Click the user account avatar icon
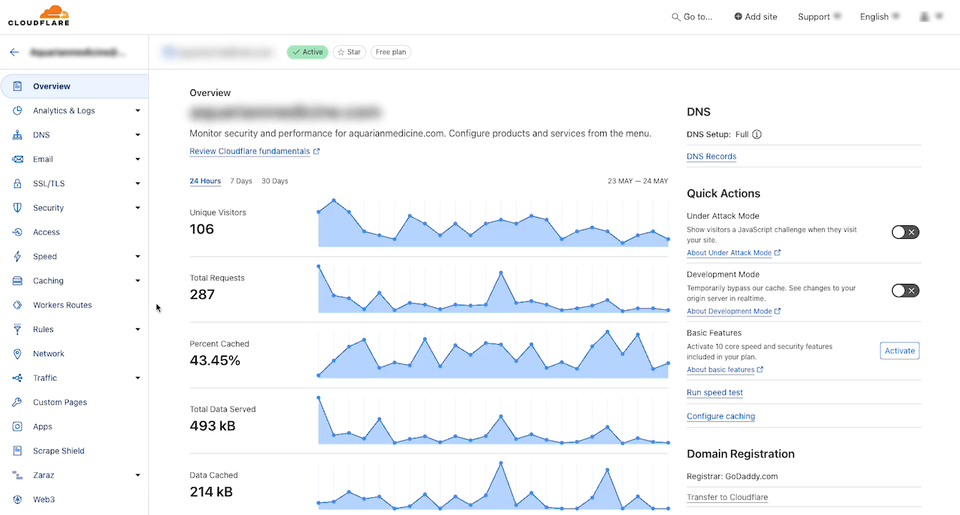960x515 pixels. click(924, 17)
